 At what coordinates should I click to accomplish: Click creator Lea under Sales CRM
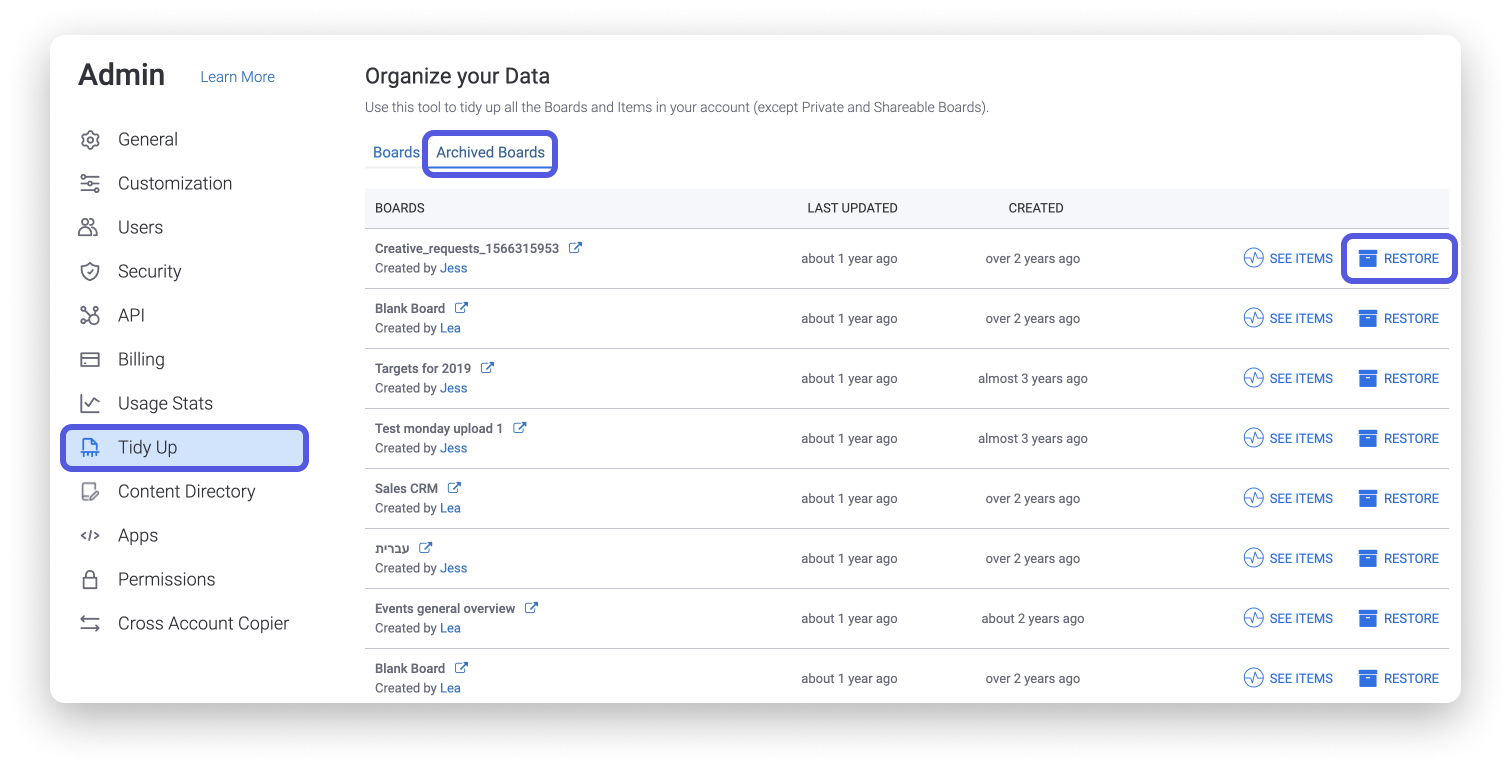point(450,508)
